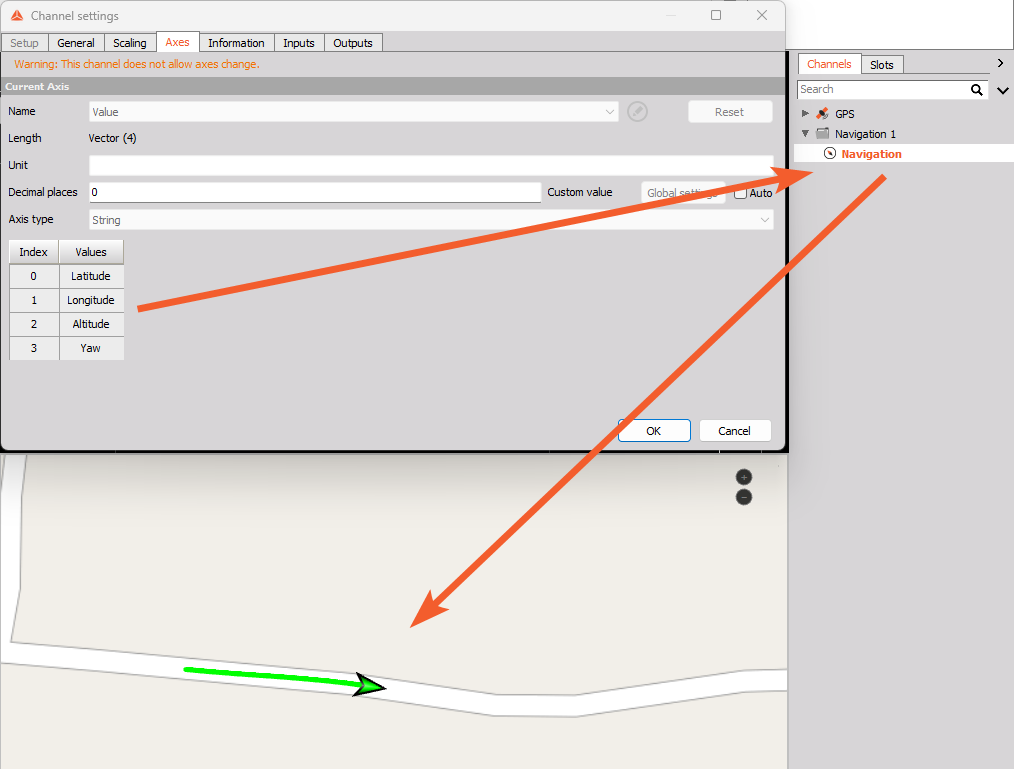Click the Altitude value cell
The width and height of the screenshot is (1014, 769).
[91, 324]
